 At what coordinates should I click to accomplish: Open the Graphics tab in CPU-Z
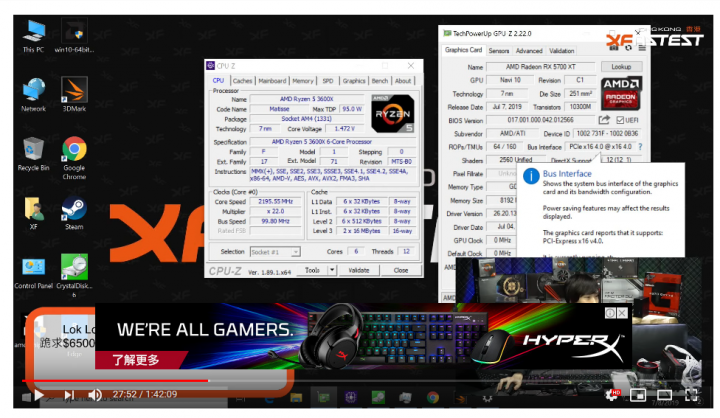click(354, 81)
